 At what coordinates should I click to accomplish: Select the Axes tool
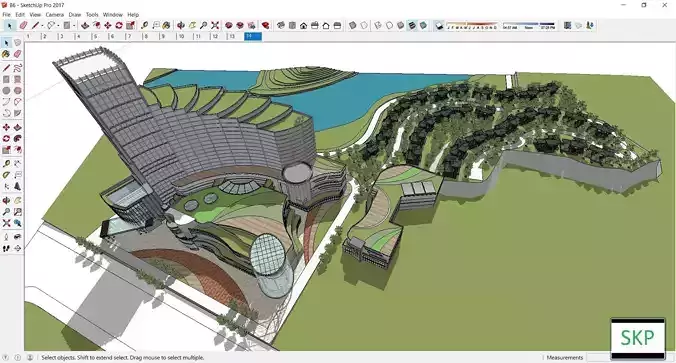point(6,186)
